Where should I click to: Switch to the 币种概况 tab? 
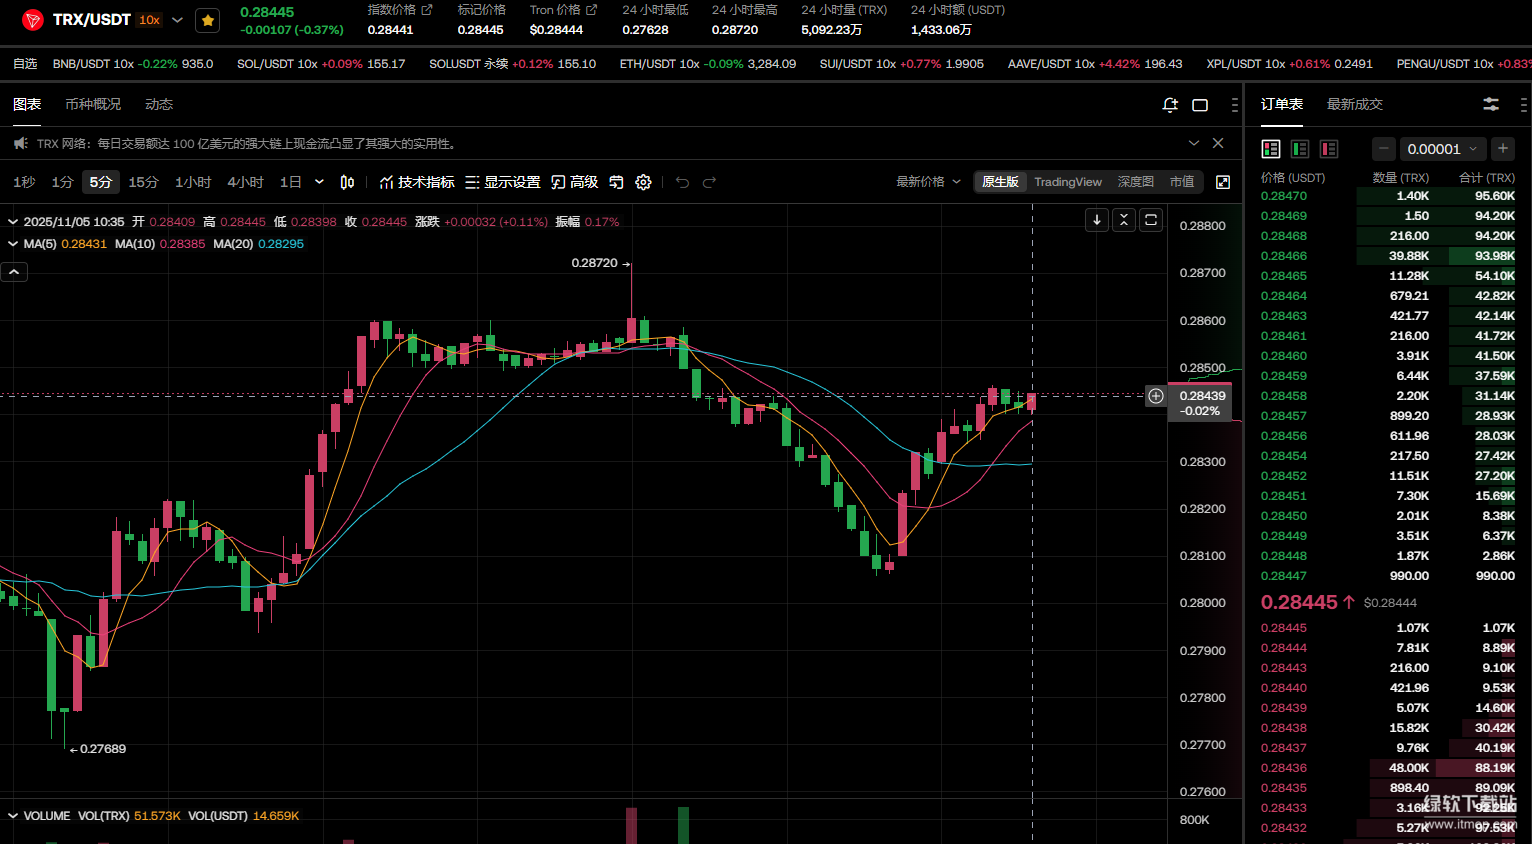93,104
